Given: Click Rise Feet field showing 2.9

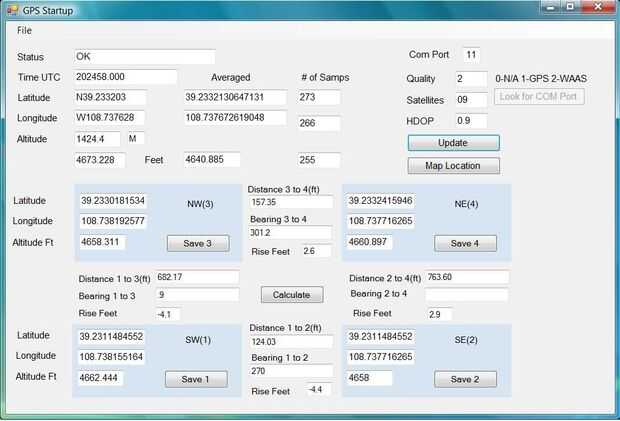Looking at the screenshot, I should pos(439,314).
